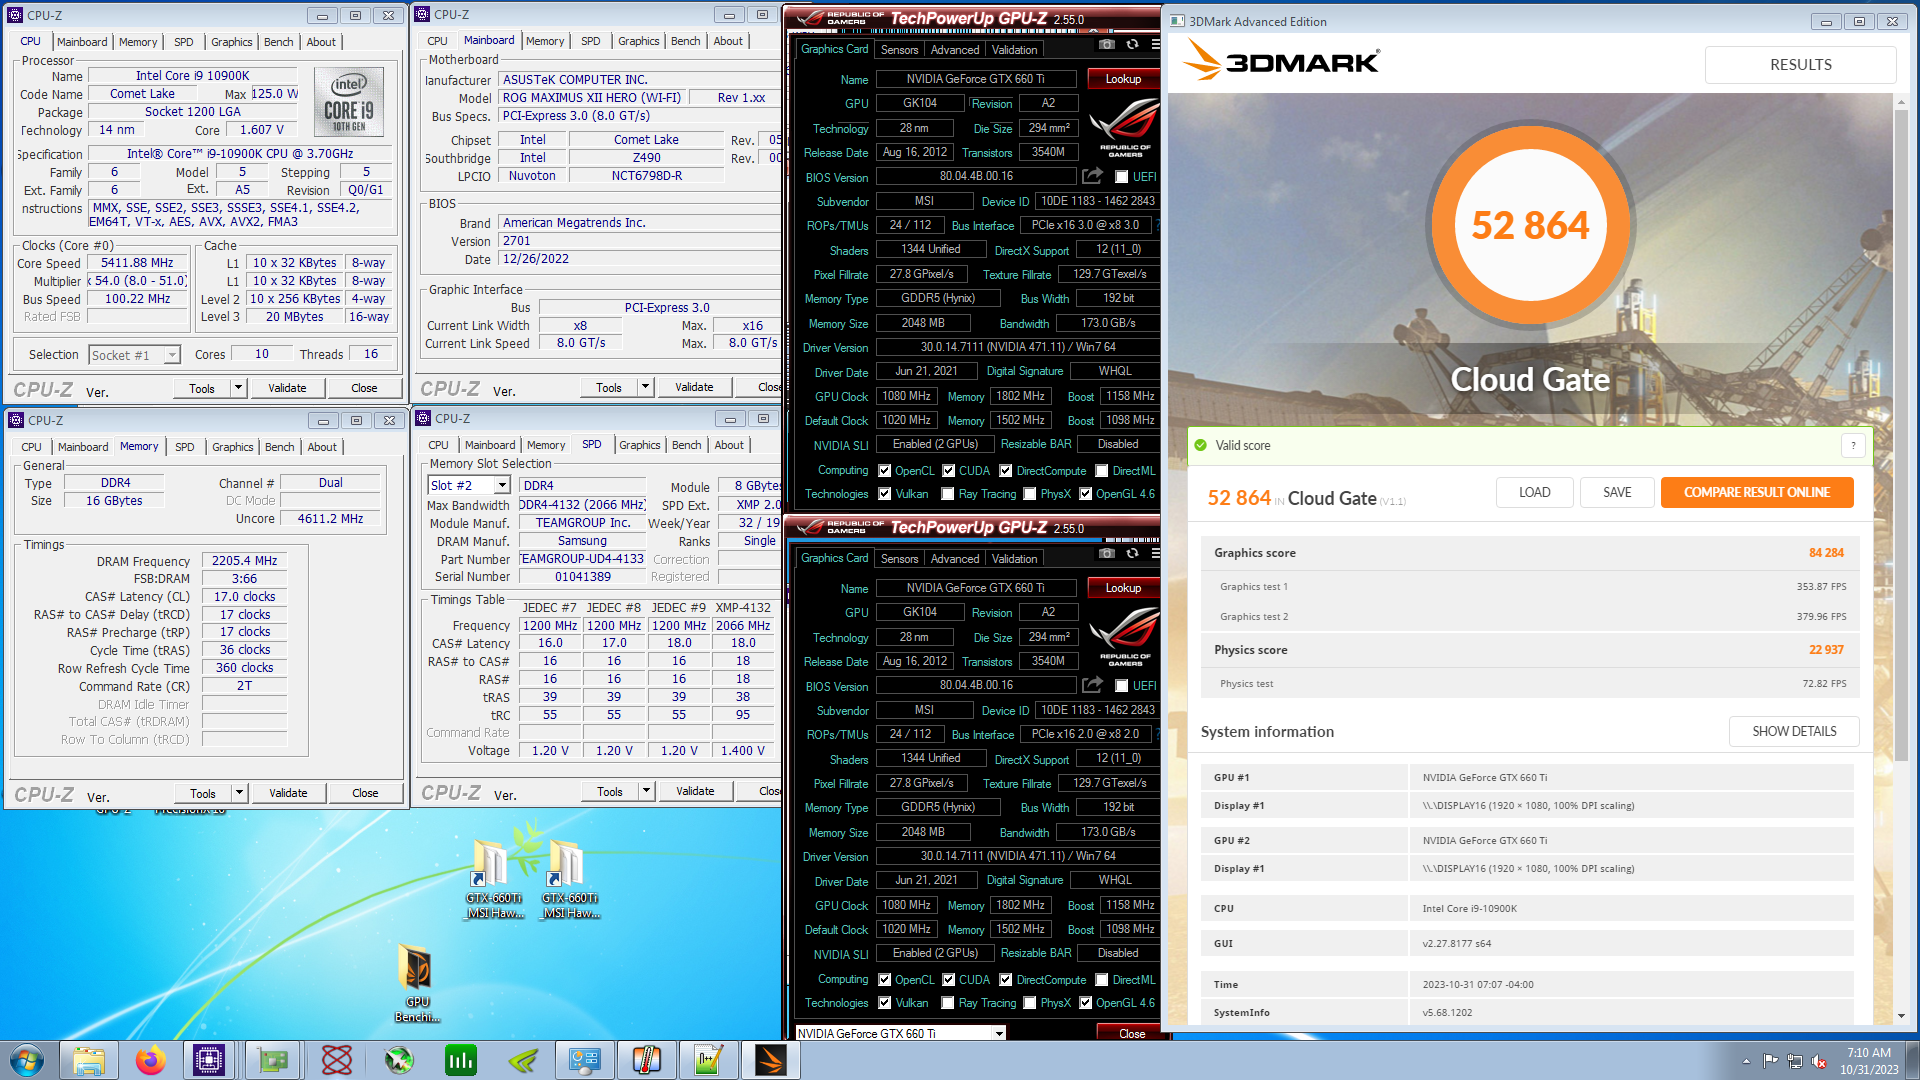
Task: Open the thermometer taskbar icon
Action: [x=647, y=1059]
